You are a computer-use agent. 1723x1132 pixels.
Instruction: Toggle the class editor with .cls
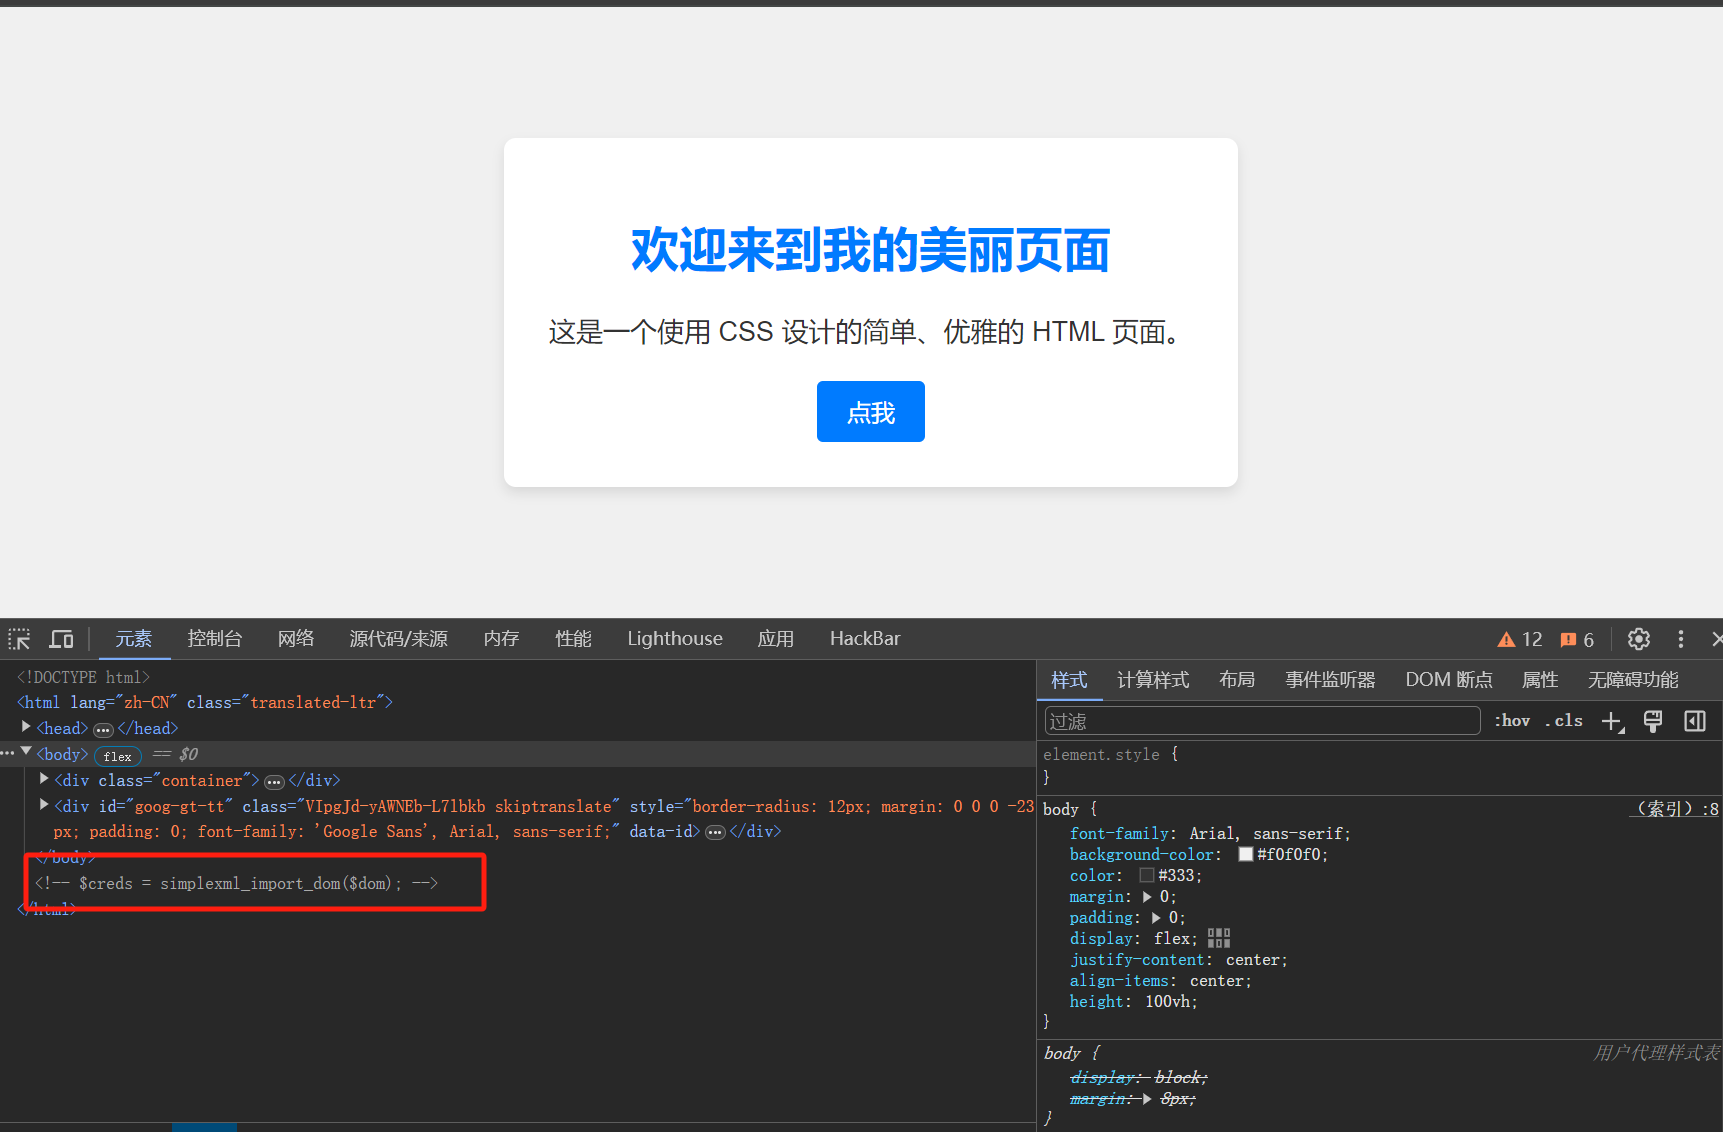[1563, 720]
